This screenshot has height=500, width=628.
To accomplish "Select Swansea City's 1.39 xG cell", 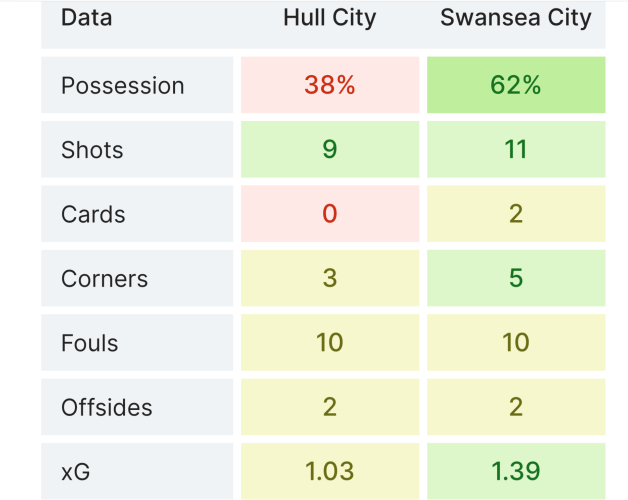I will click(516, 471).
